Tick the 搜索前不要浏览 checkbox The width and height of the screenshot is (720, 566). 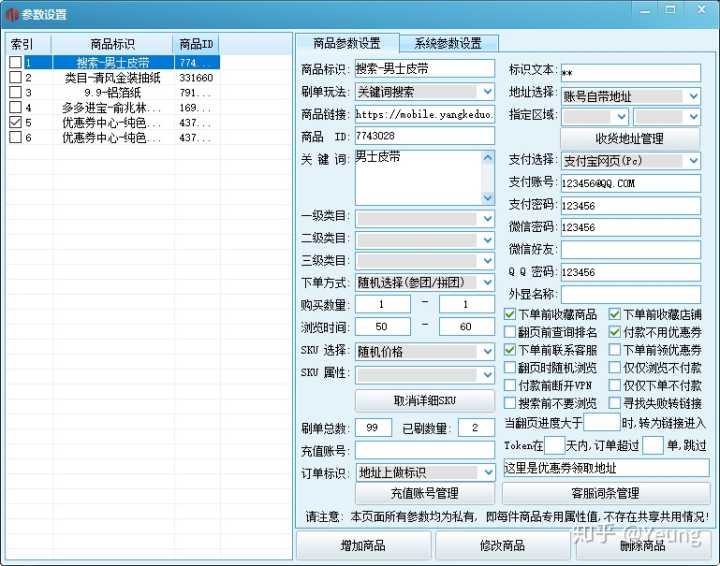(511, 404)
